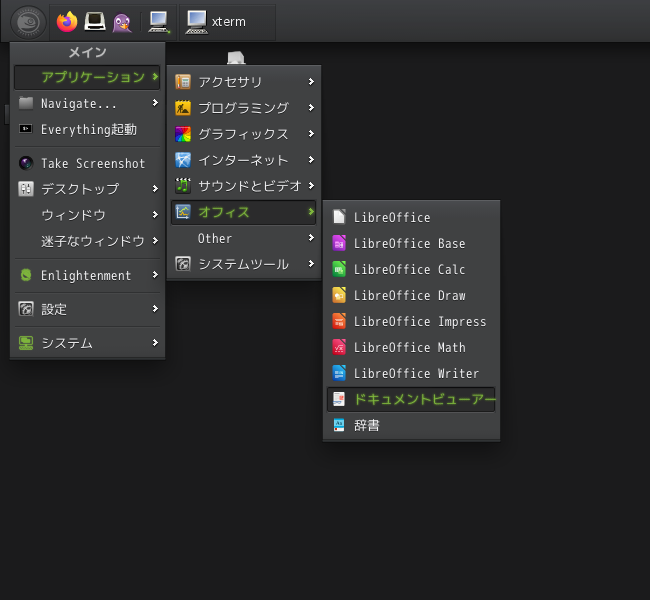Click the システム monitor icon
The height and width of the screenshot is (600, 650).
26,343
